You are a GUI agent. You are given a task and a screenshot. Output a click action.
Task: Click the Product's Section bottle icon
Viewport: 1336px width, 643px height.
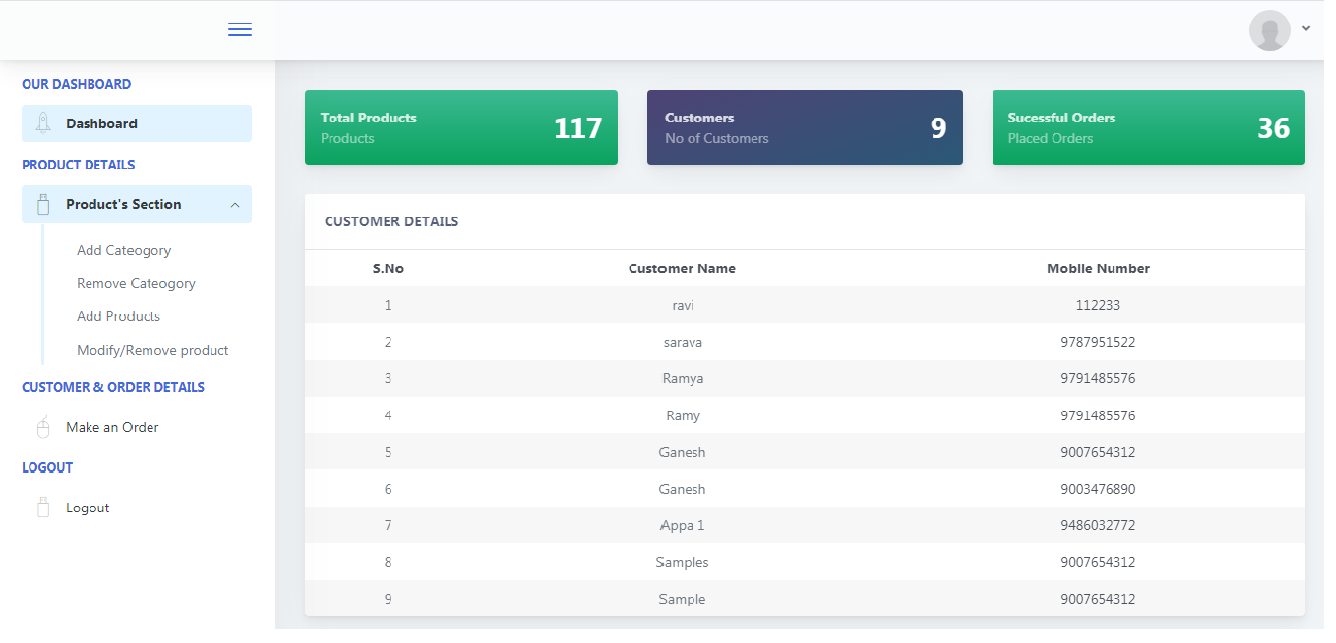click(43, 204)
